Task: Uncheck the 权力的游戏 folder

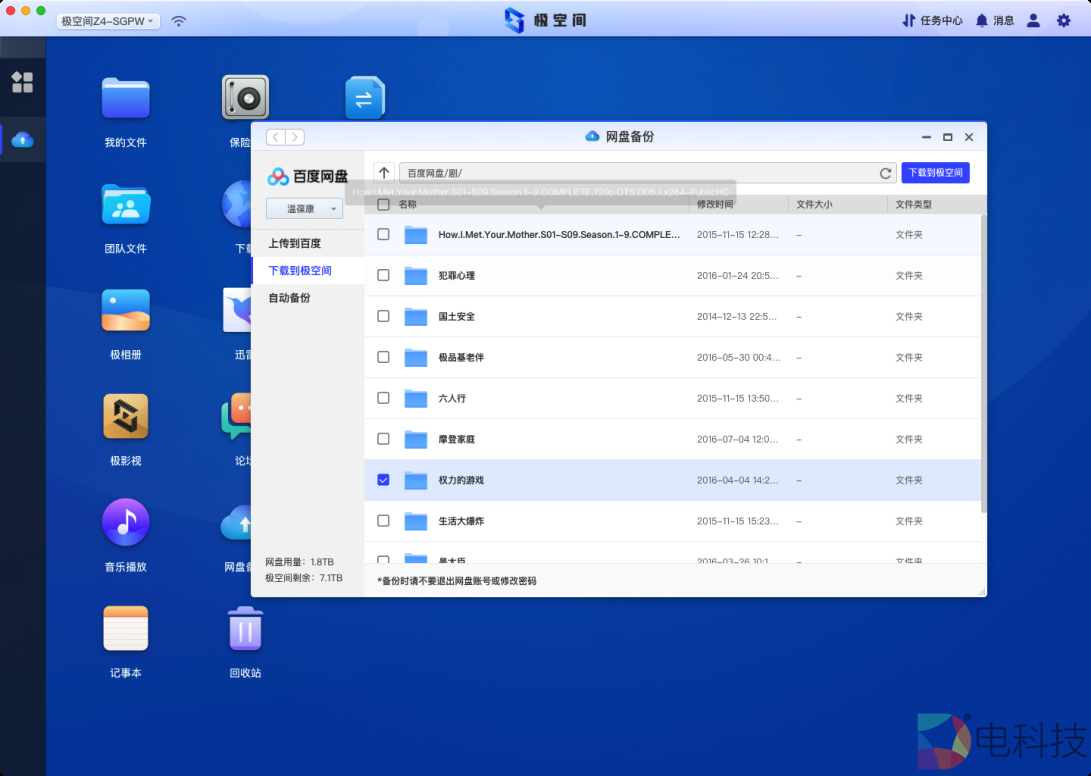Action: click(x=383, y=479)
